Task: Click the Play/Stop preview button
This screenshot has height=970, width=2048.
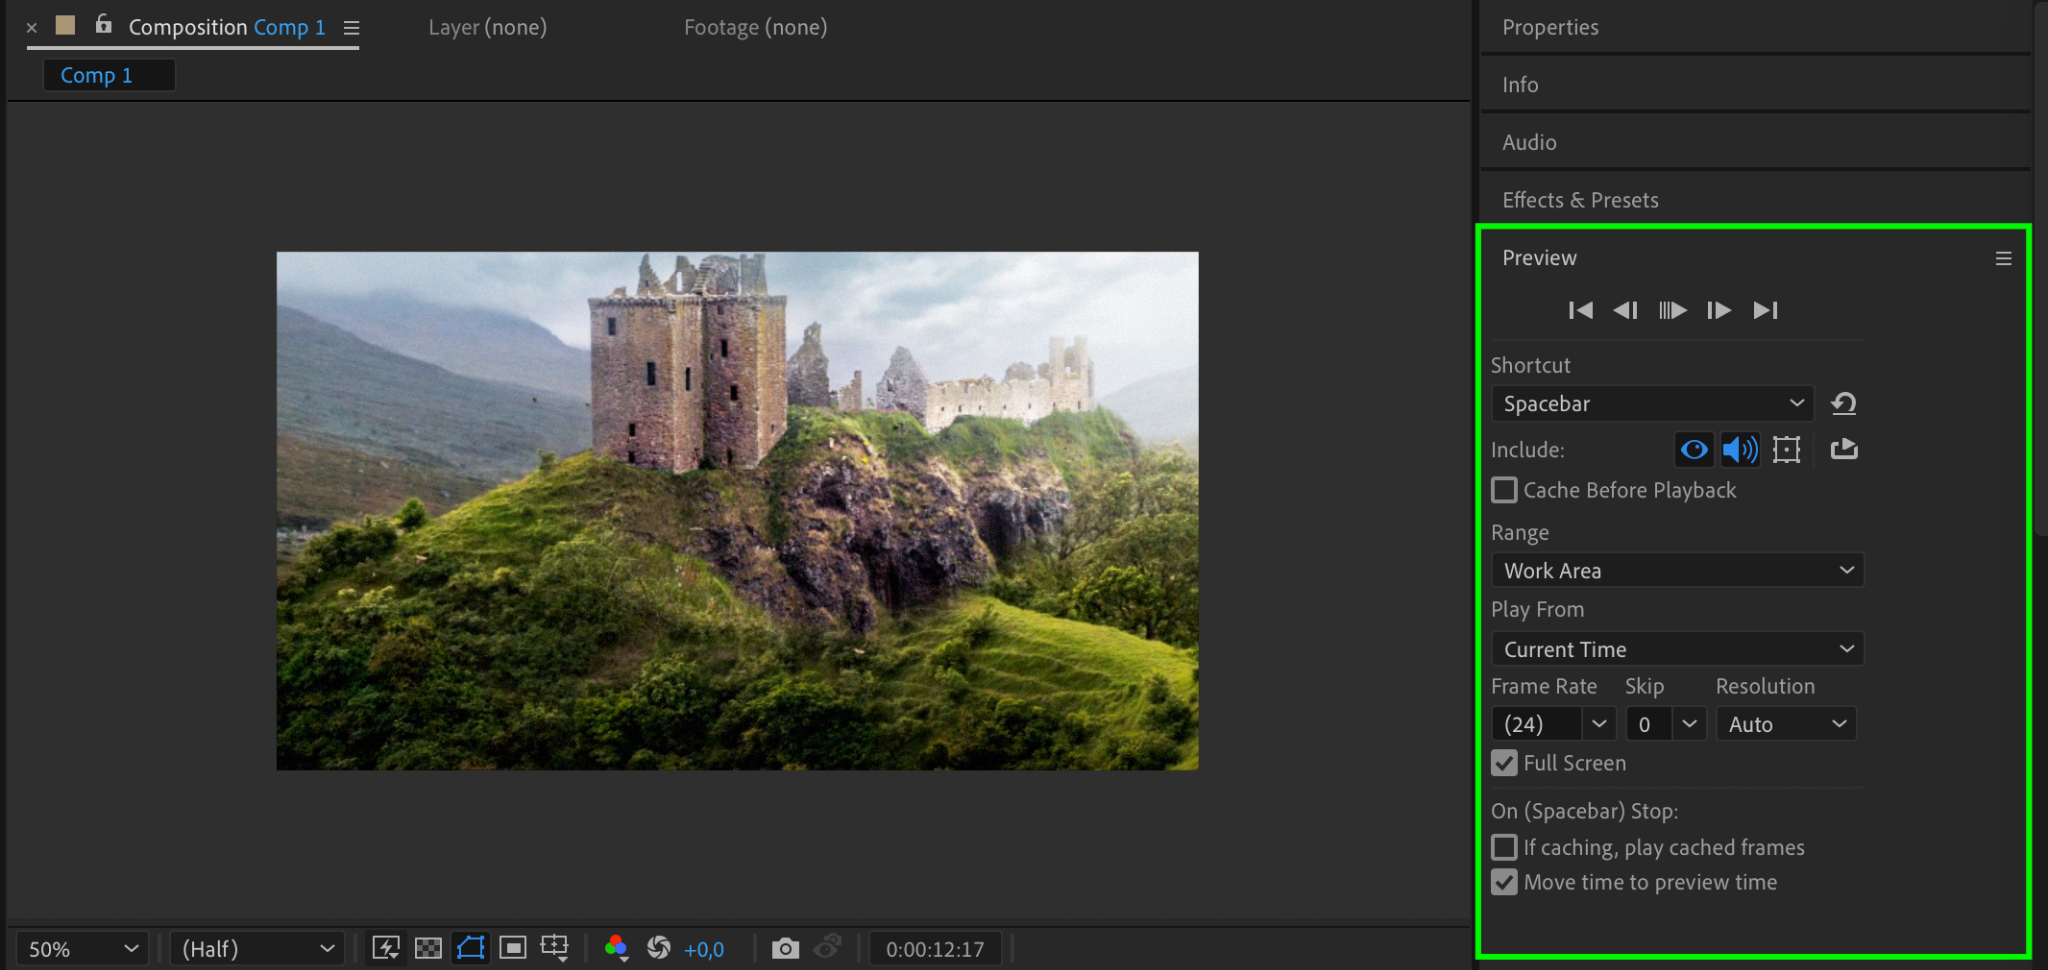Action: 1672,311
